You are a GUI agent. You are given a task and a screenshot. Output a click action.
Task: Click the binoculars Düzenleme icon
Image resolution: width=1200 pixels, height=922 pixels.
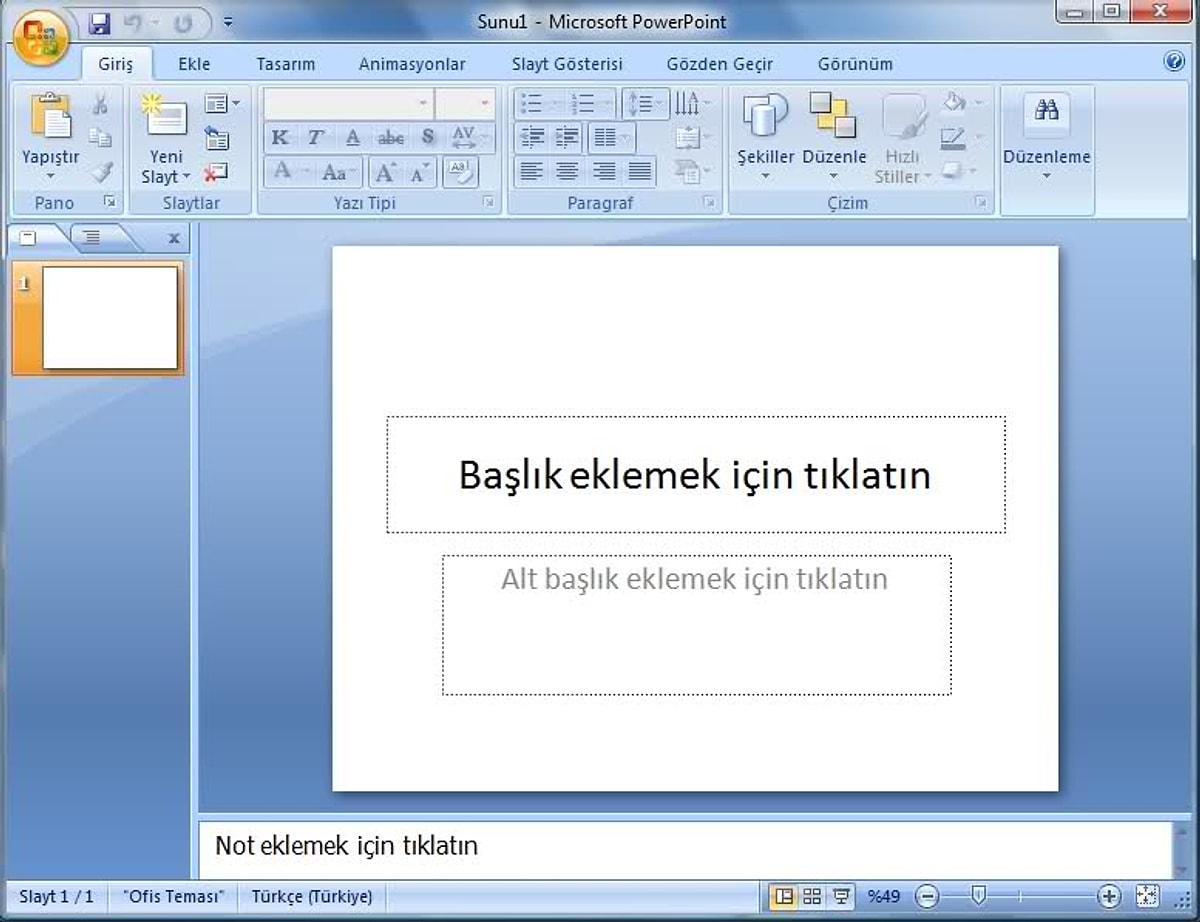(1046, 112)
